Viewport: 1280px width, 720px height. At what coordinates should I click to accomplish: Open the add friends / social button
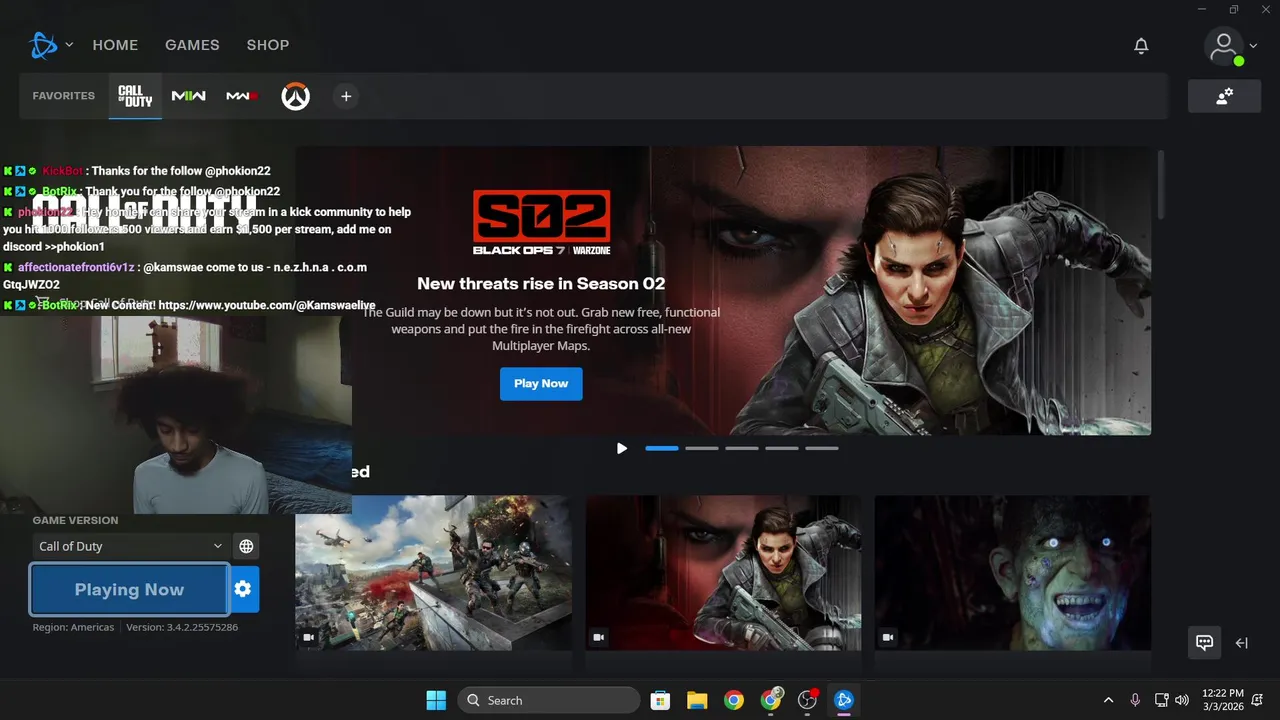[1224, 96]
